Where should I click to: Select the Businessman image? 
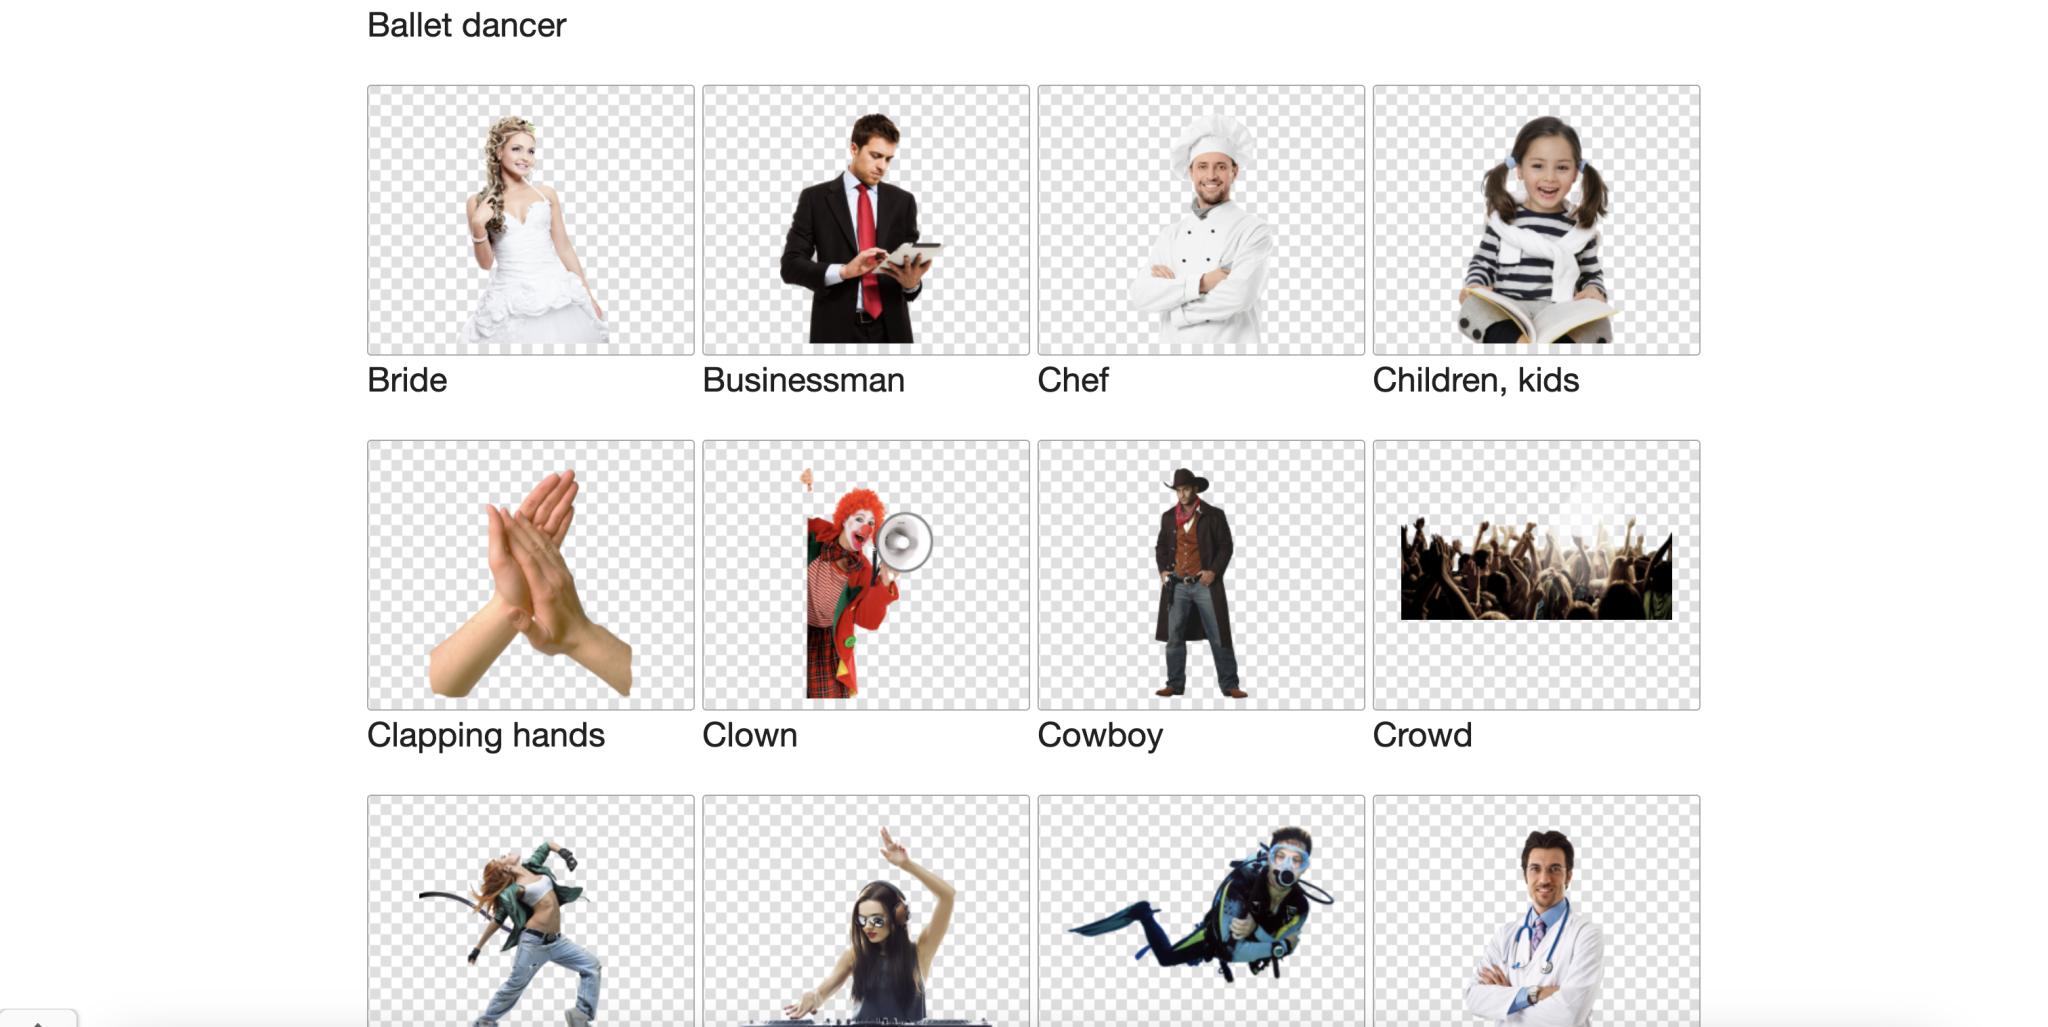click(865, 219)
